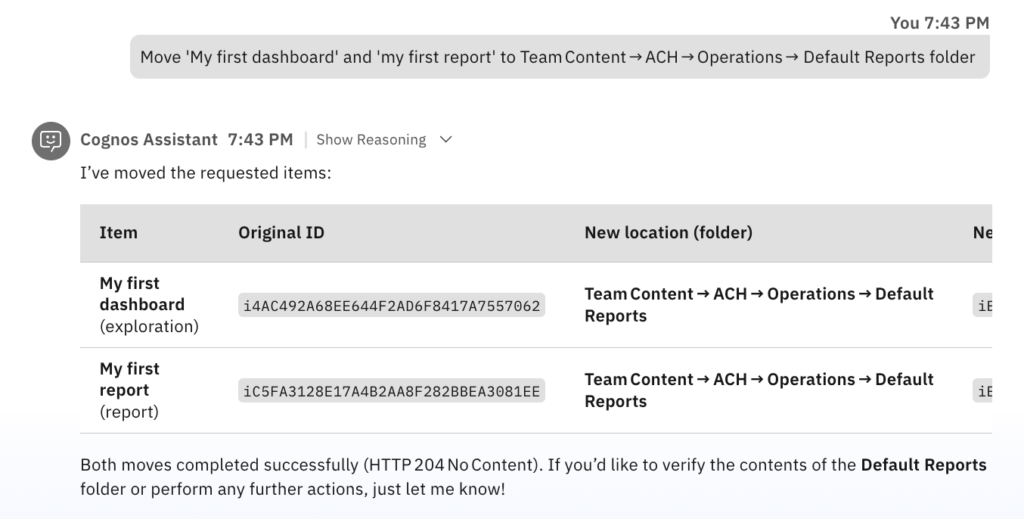Select the user's move request message bubble
Image resolution: width=1024 pixels, height=519 pixels.
pos(559,57)
